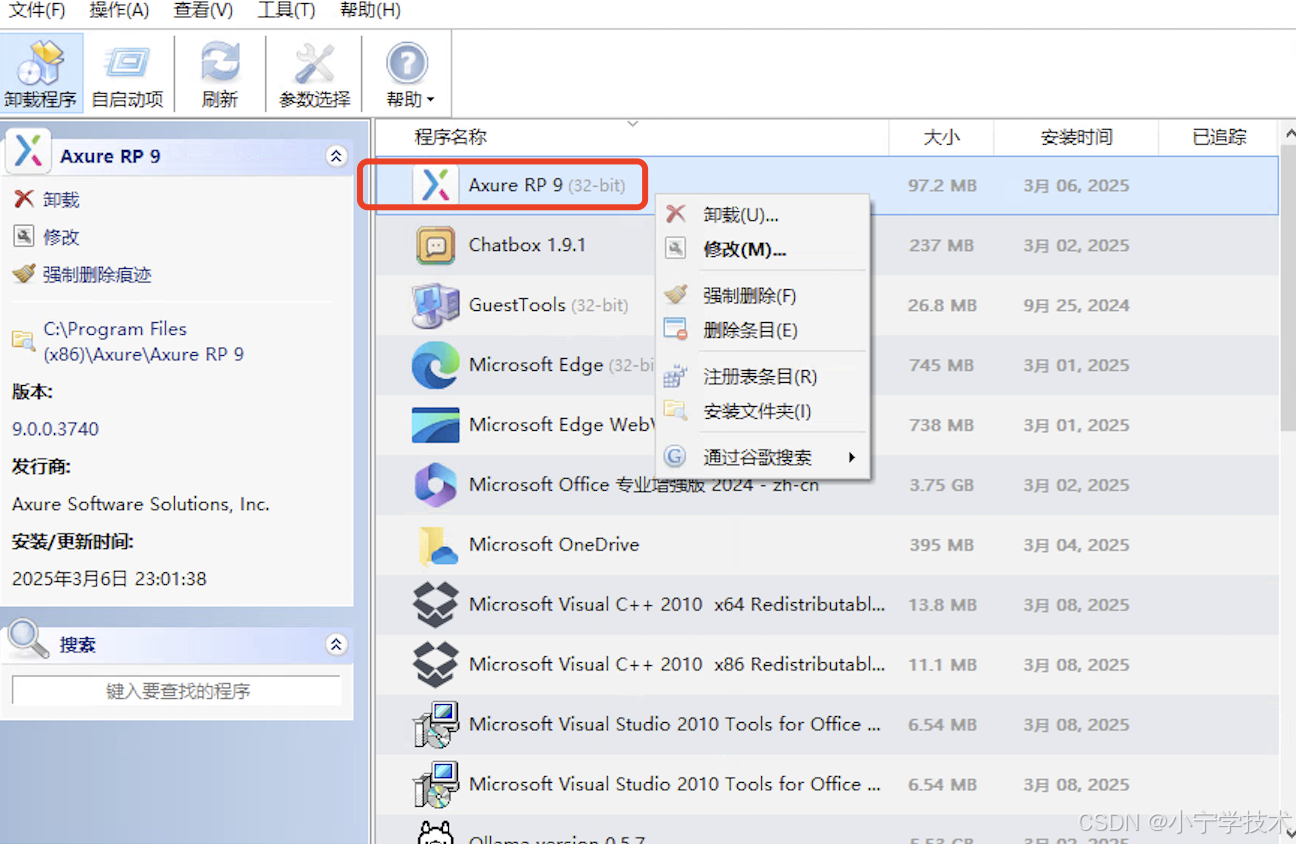Click the broom icon beside 强制删除痕迹
Image resolution: width=1296 pixels, height=844 pixels.
pos(24,273)
